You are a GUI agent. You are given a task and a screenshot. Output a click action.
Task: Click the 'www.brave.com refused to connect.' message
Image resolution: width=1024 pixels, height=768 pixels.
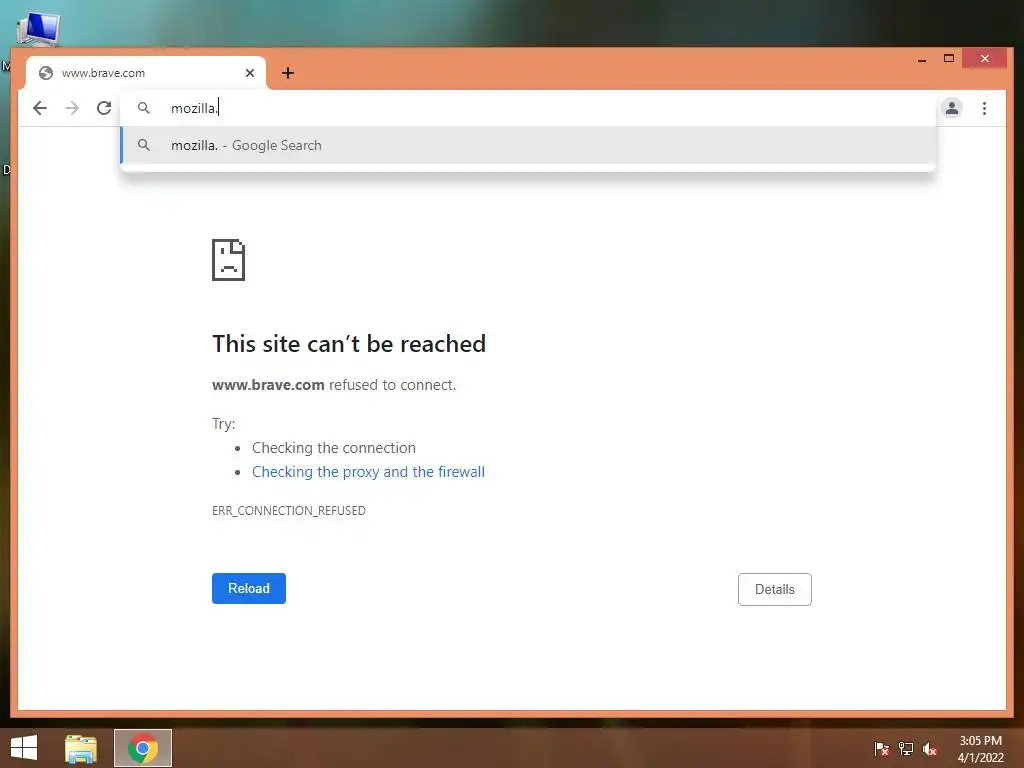point(334,385)
